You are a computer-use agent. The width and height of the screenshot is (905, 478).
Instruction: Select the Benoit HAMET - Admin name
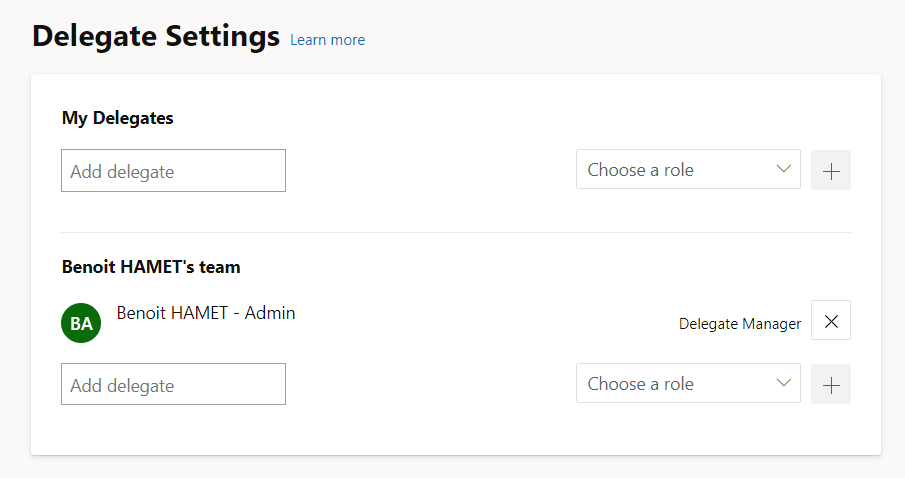click(206, 313)
